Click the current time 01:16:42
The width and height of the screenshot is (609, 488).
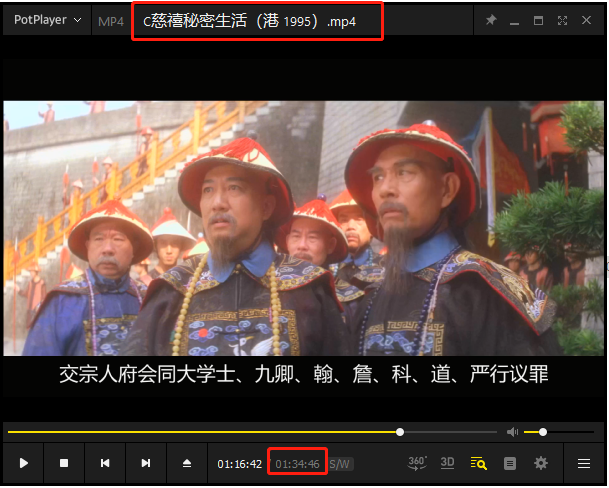click(x=239, y=464)
